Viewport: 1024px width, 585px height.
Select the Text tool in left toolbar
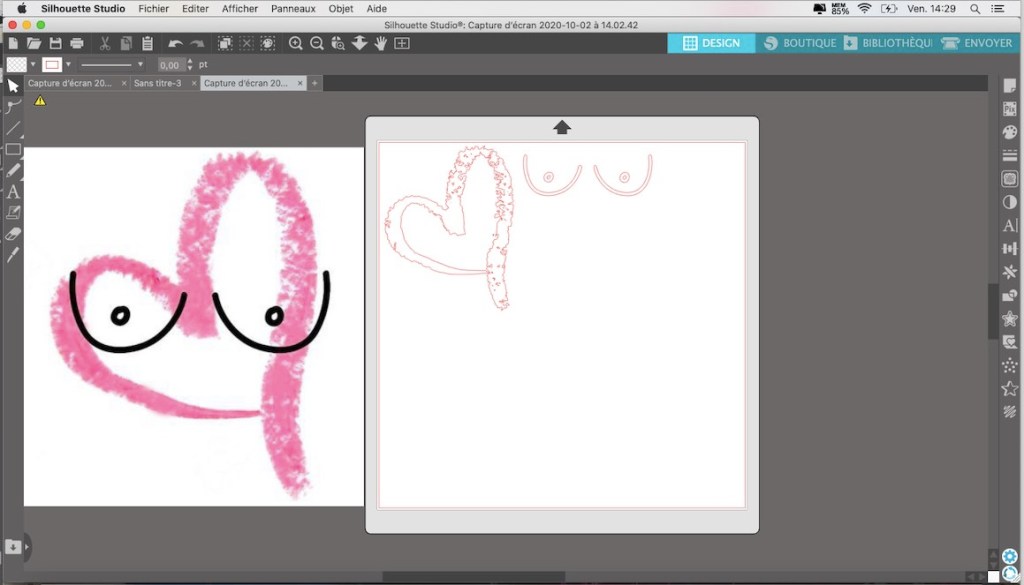click(x=13, y=191)
